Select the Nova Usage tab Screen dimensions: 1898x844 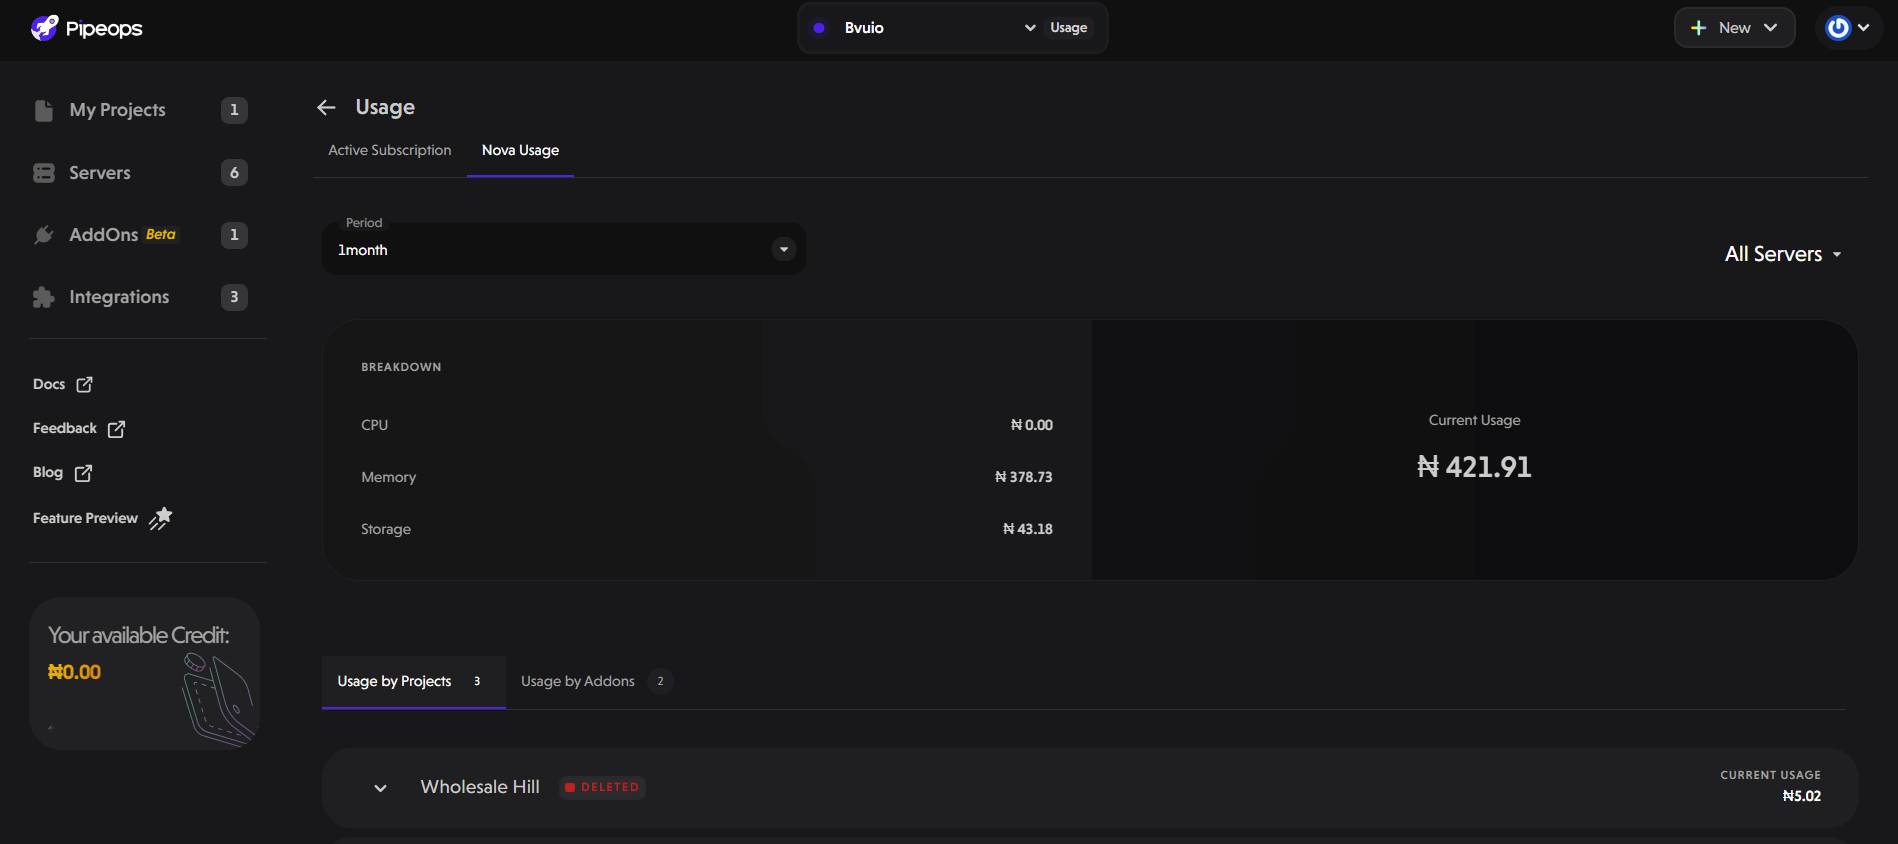520,150
